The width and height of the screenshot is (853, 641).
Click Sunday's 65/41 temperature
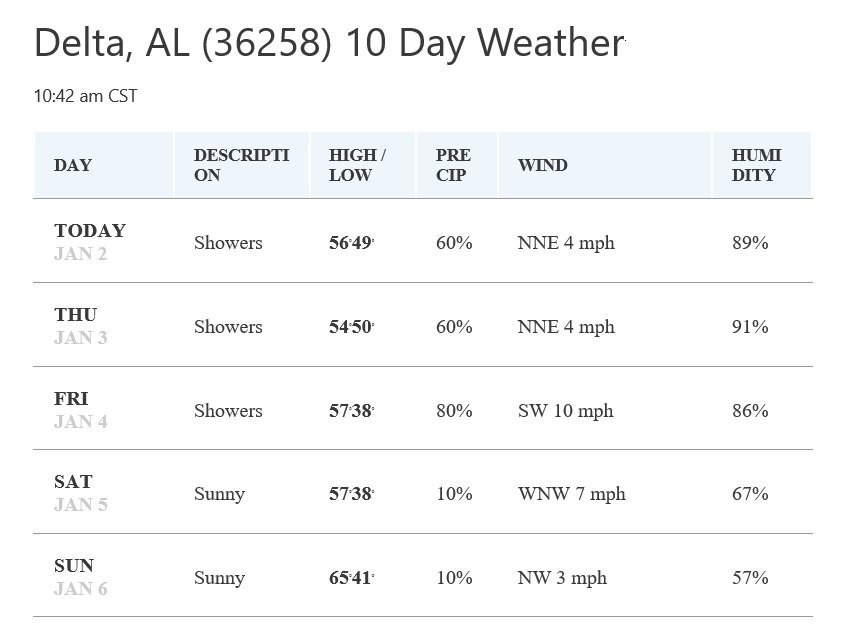(x=351, y=577)
